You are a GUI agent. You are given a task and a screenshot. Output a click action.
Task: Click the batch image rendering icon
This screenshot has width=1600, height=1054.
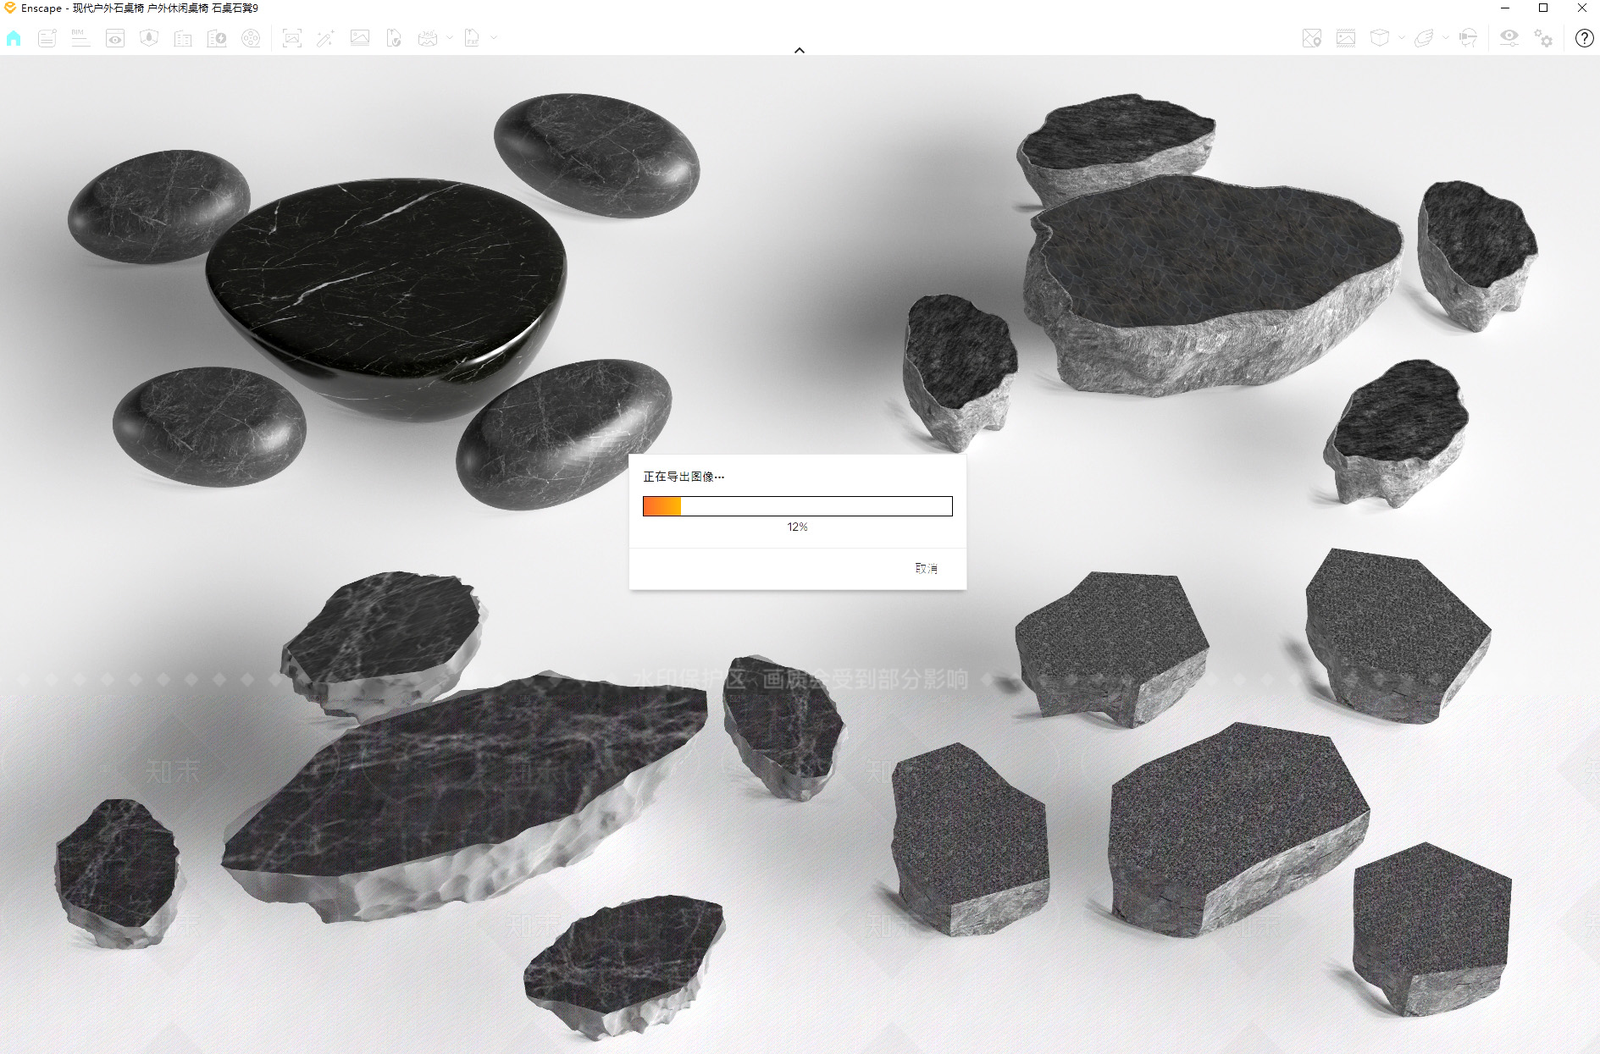pos(360,38)
